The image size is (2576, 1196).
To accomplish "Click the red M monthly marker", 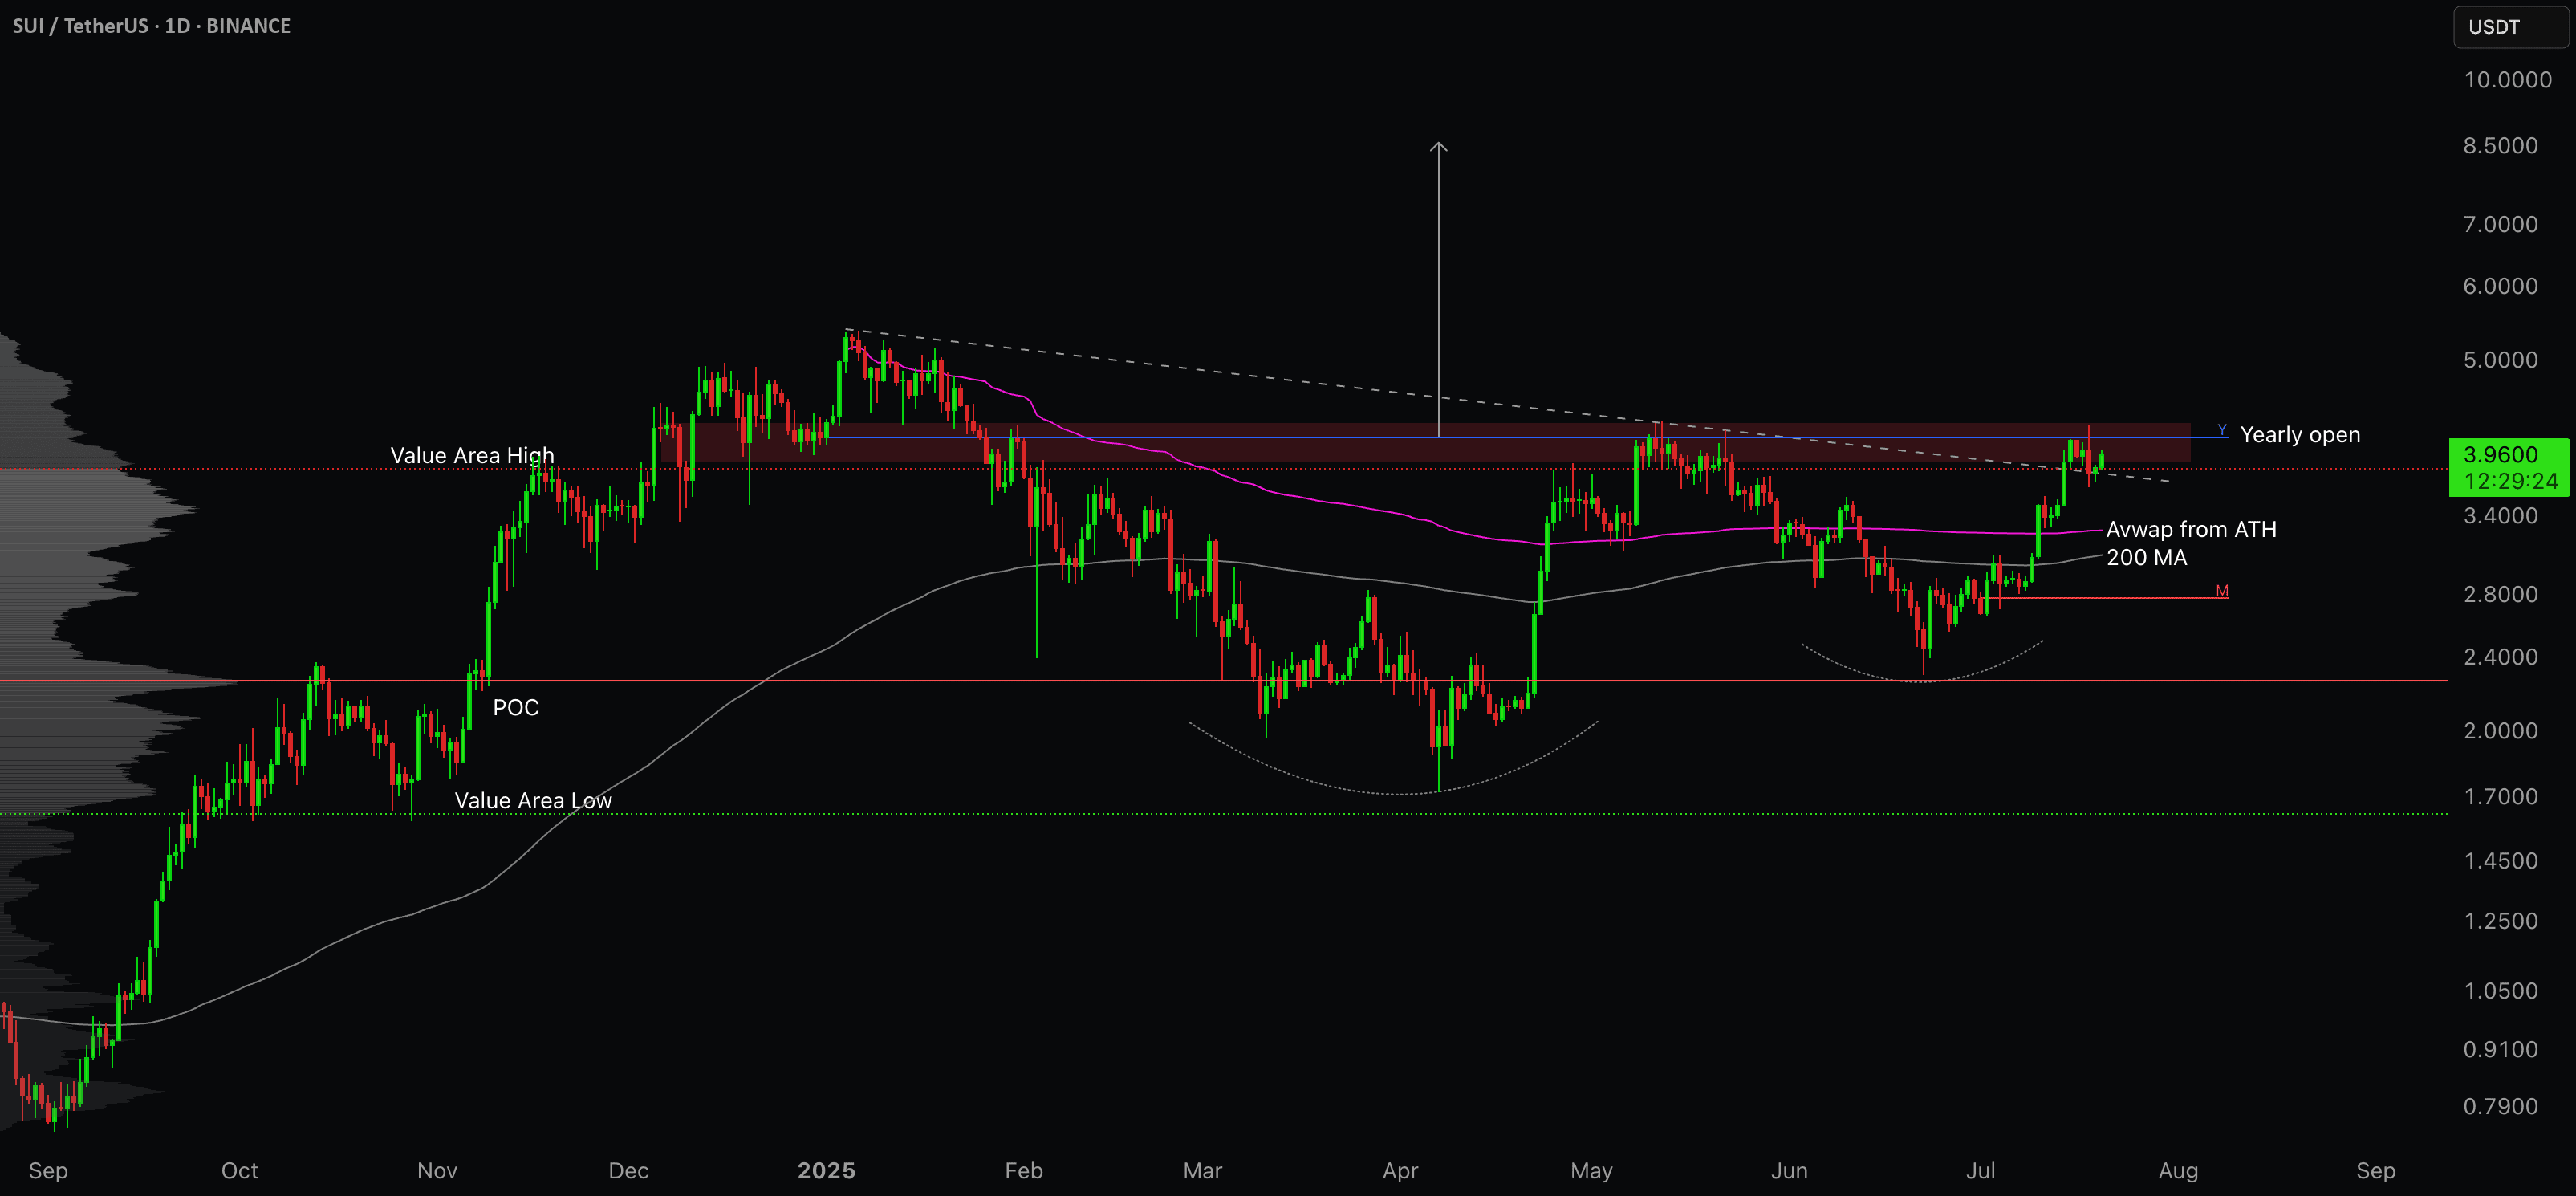I will [2222, 591].
